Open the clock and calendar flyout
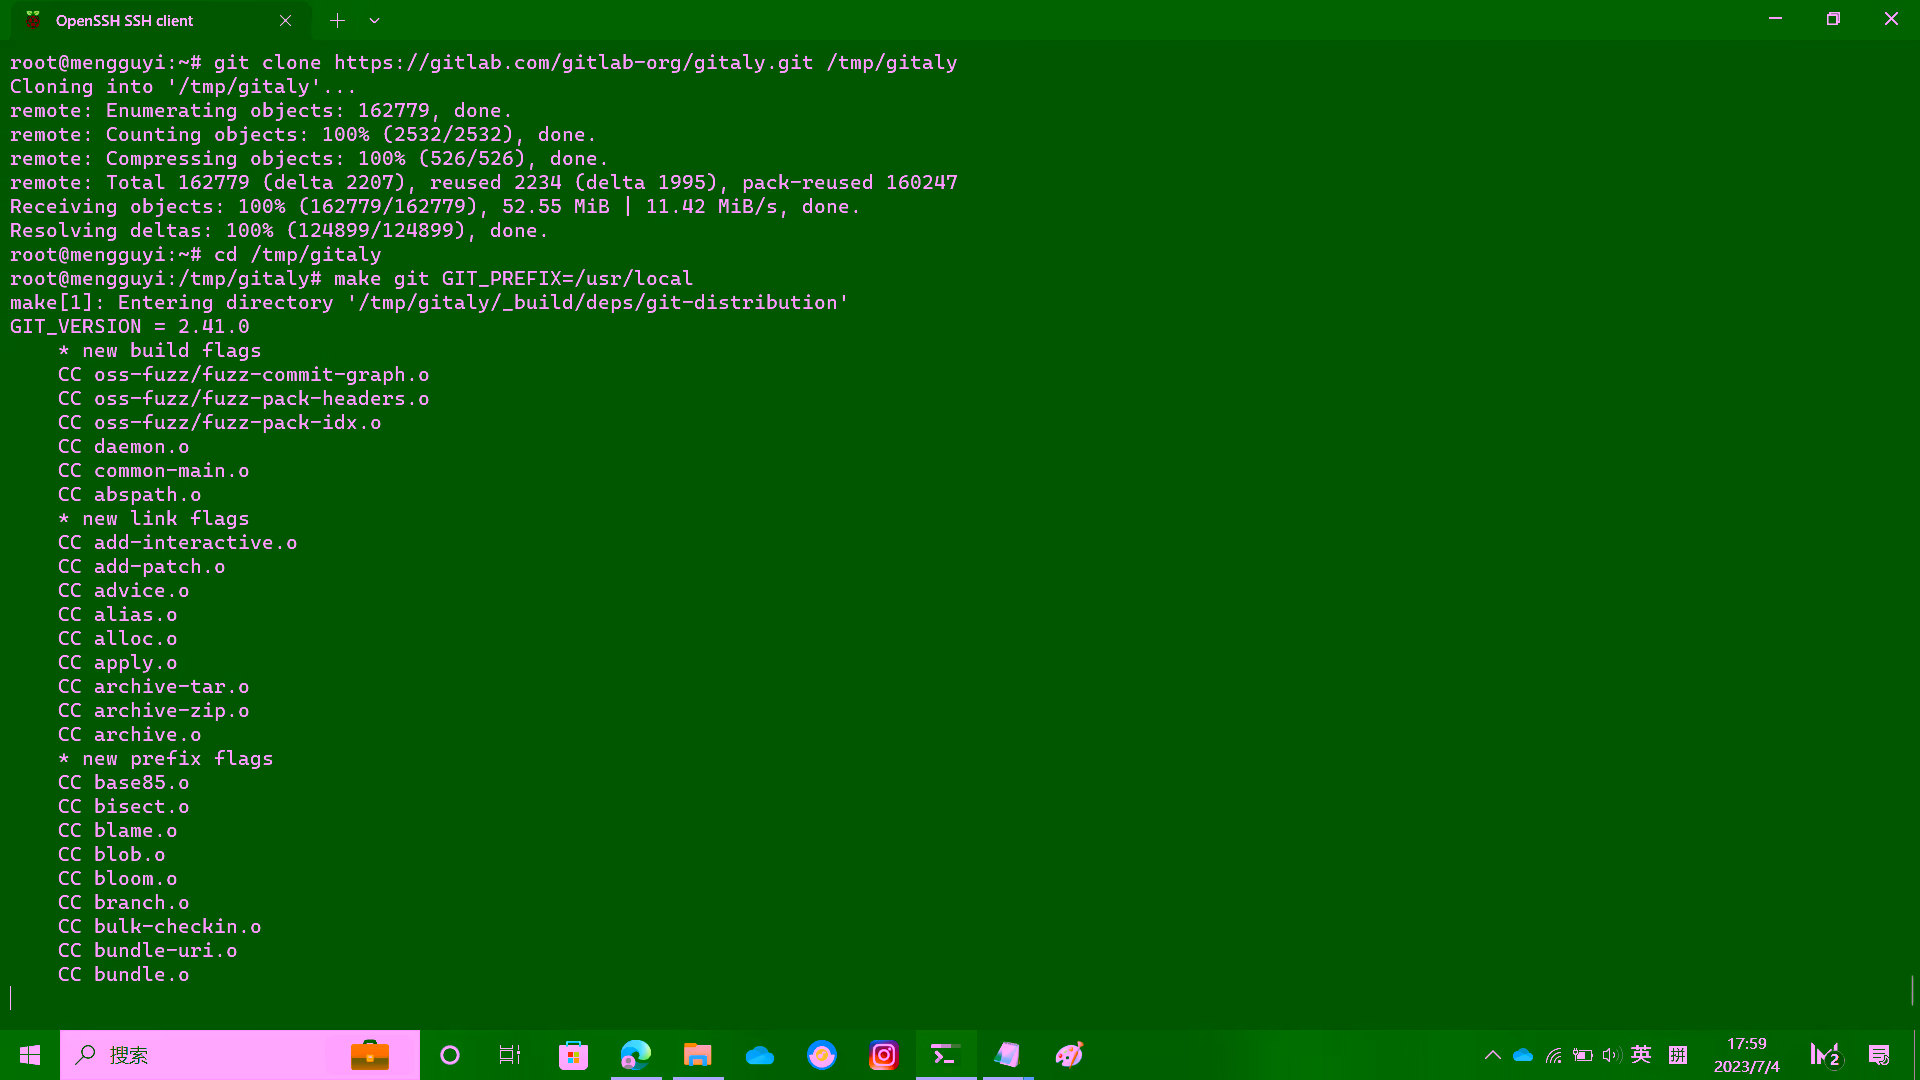Screen dimensions: 1920x1080 pos(1746,1055)
